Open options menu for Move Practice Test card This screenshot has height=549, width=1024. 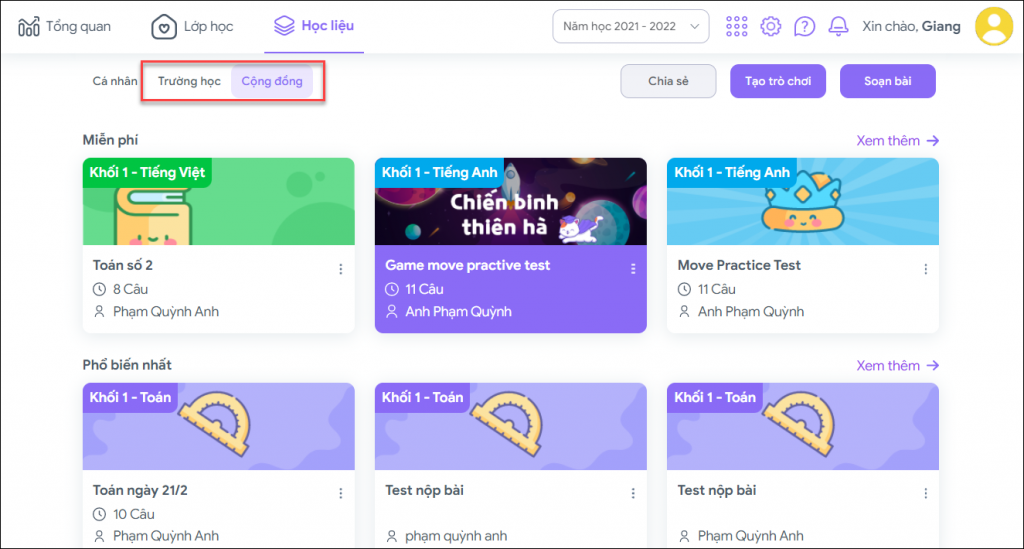click(x=925, y=269)
